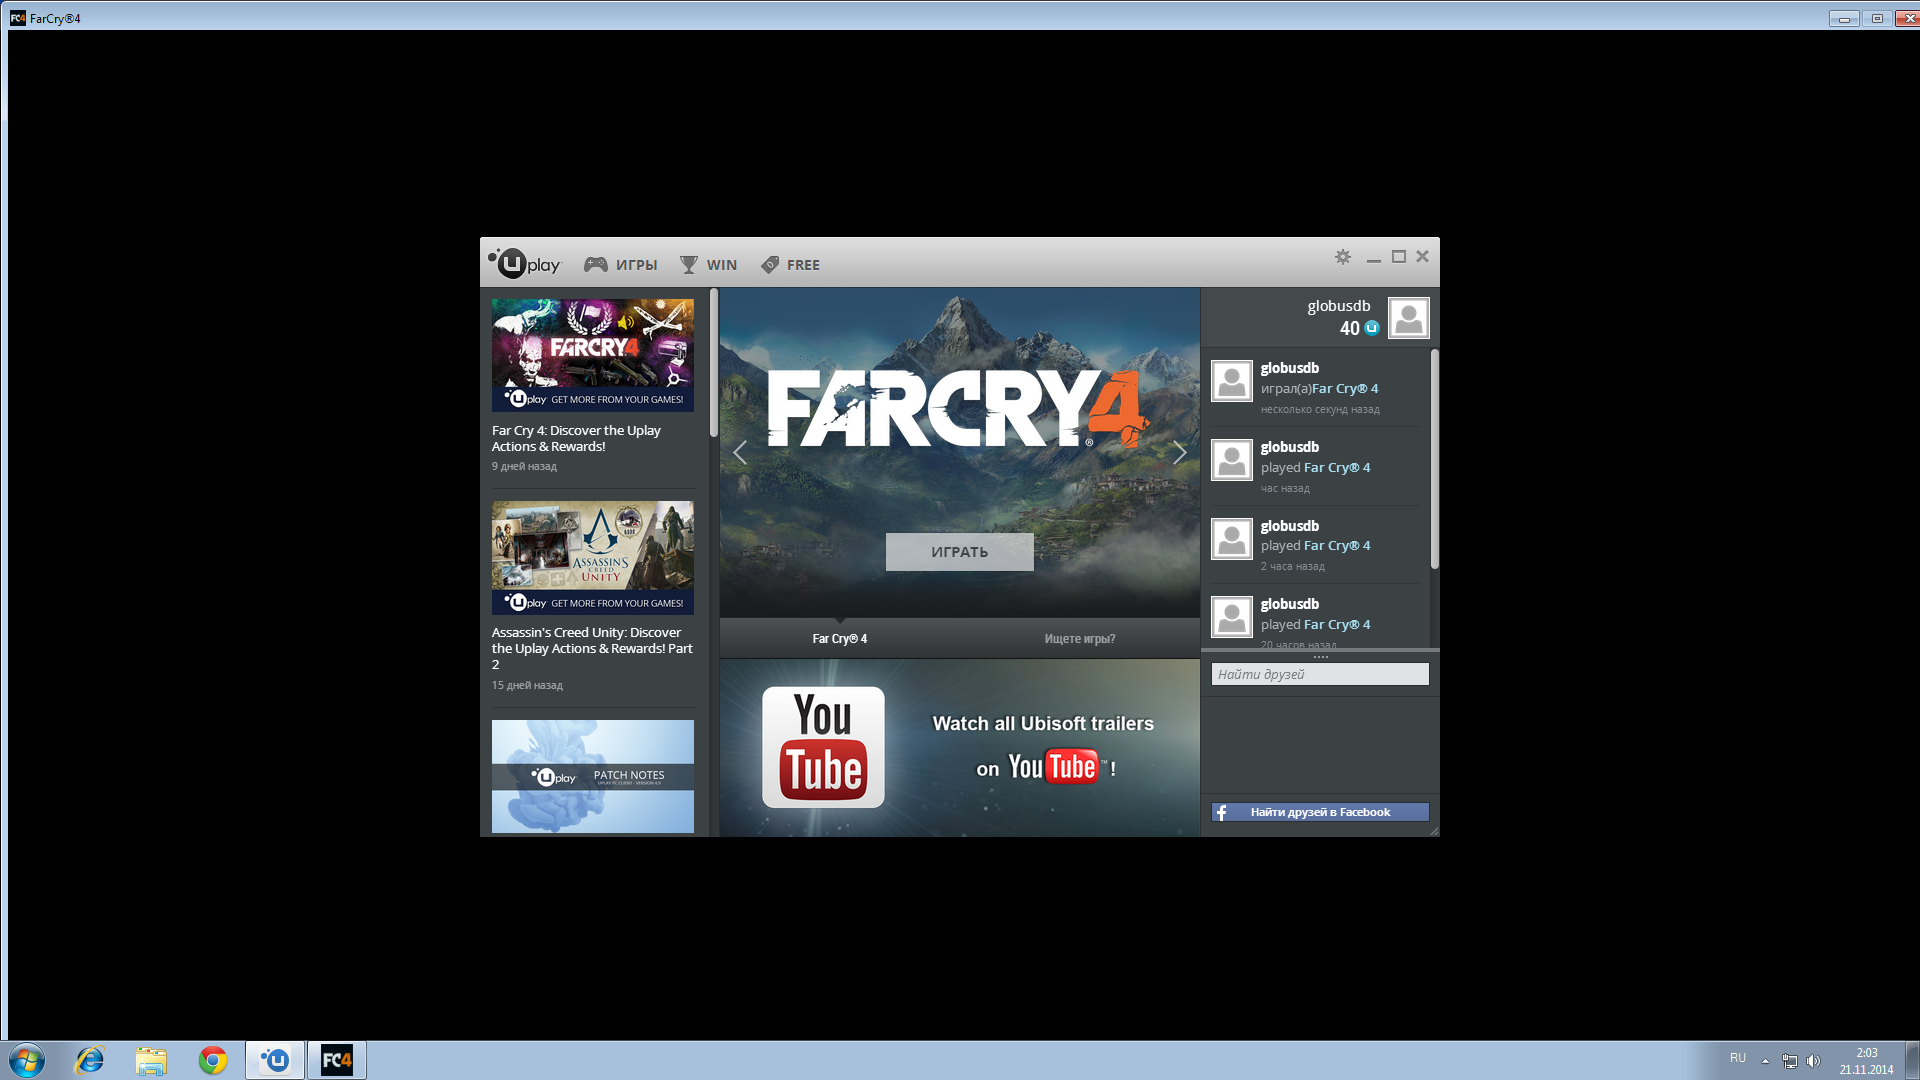The height and width of the screenshot is (1080, 1920).
Task: Click globusdb profile avatar at top
Action: [x=1408, y=318]
